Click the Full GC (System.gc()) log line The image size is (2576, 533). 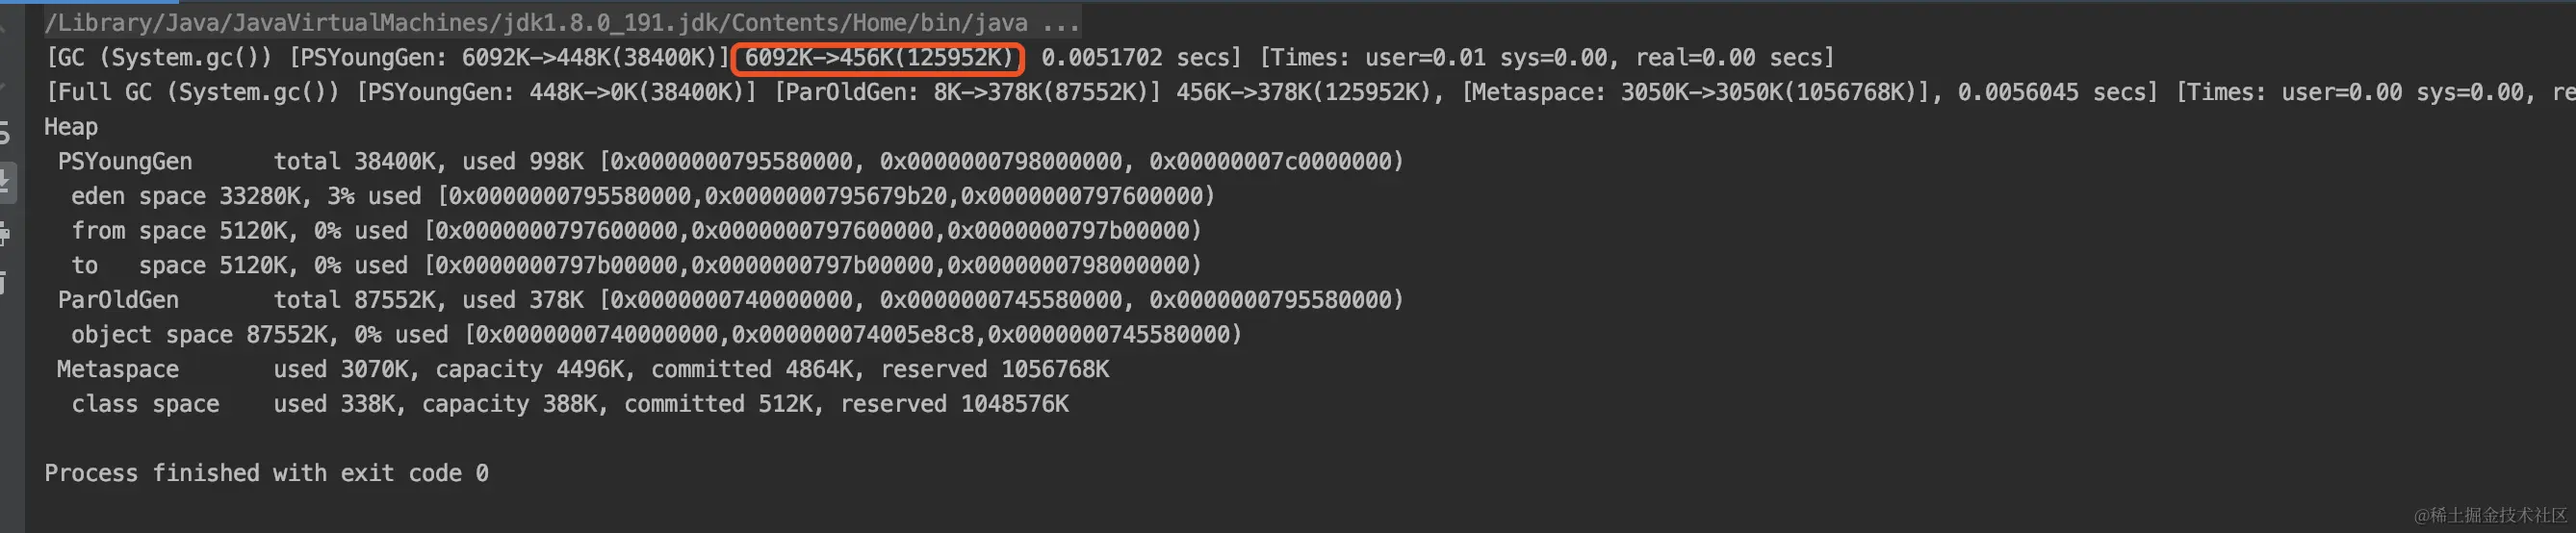(1310, 92)
